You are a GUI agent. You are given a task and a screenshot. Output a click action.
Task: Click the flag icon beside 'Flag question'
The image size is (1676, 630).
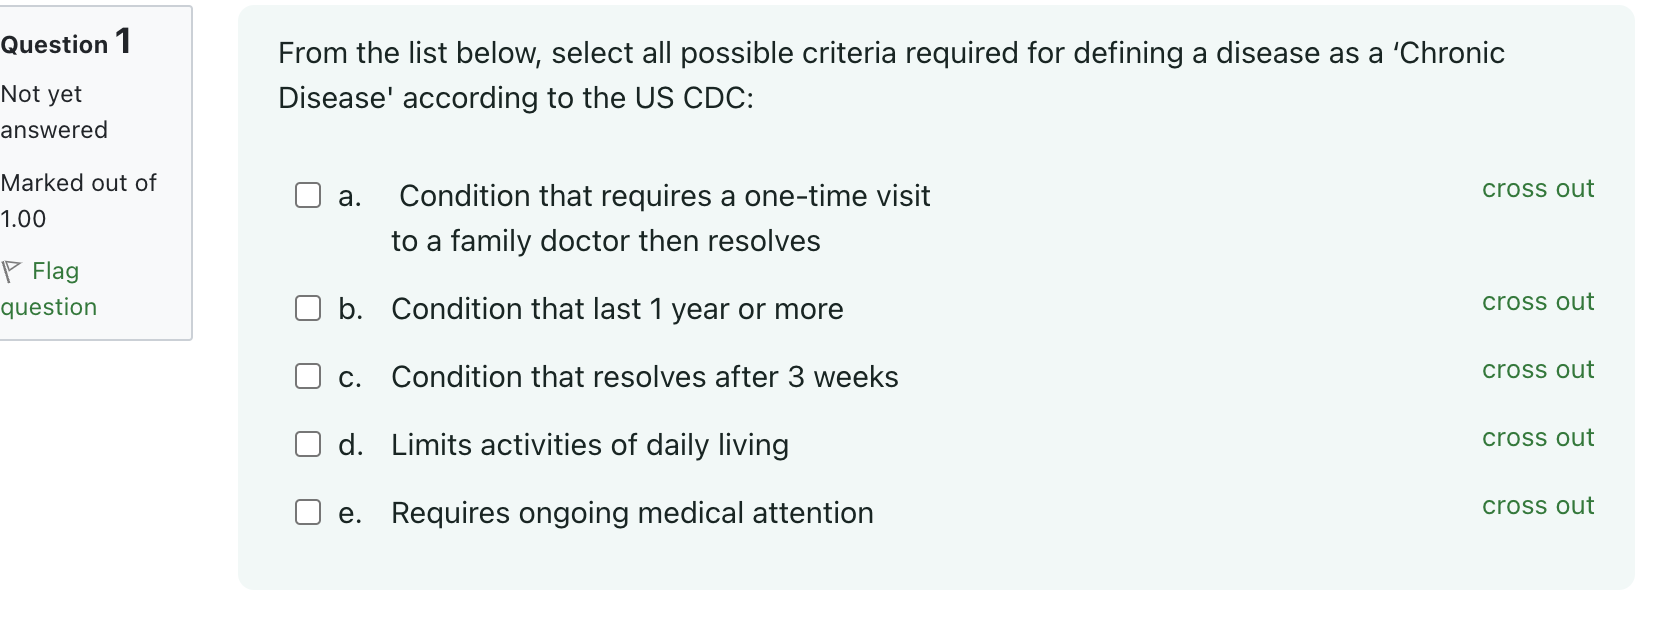12,270
